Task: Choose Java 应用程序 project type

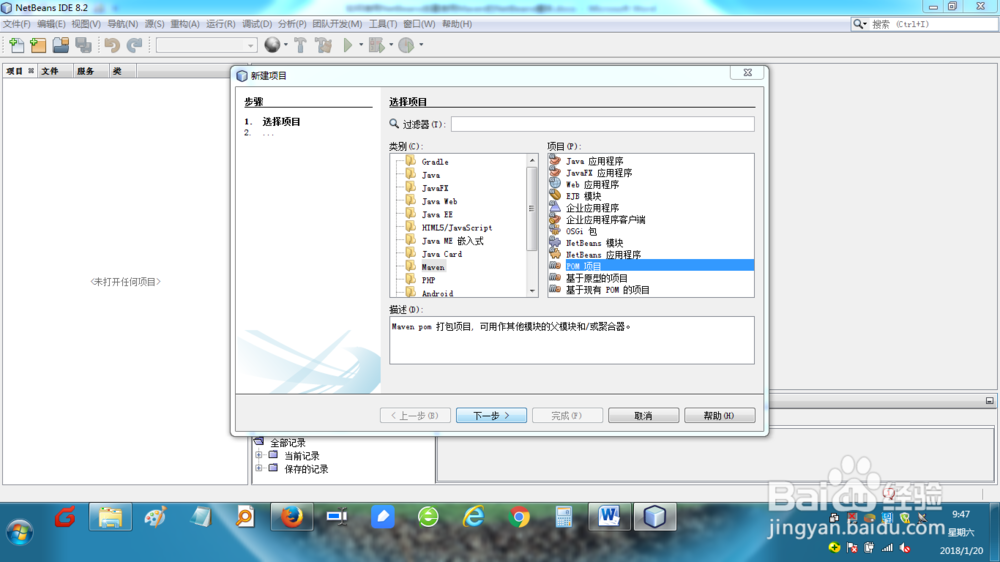Action: click(594, 161)
